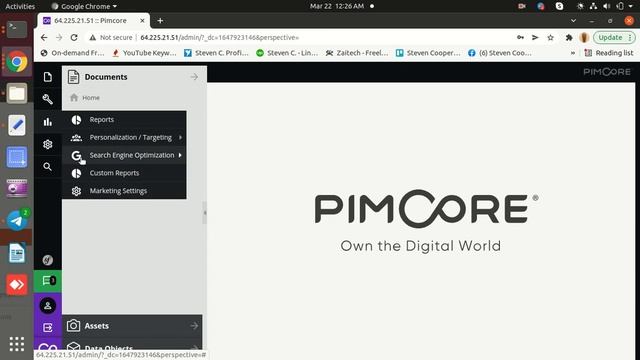Open Personalization / Targeting menu entry

pyautogui.click(x=124, y=138)
